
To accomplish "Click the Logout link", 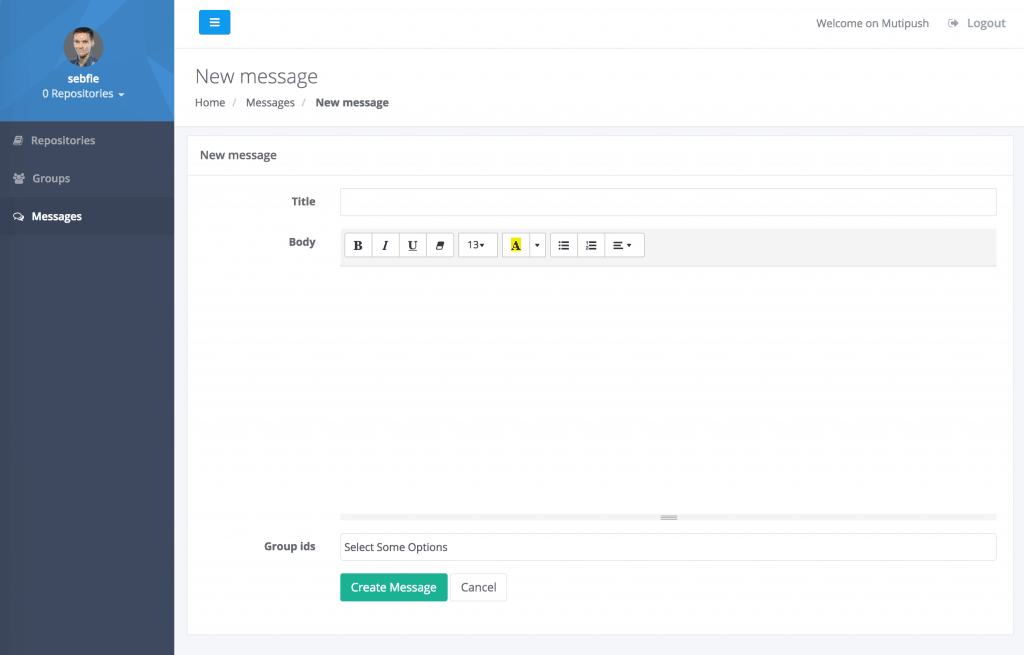I will click(x=986, y=24).
